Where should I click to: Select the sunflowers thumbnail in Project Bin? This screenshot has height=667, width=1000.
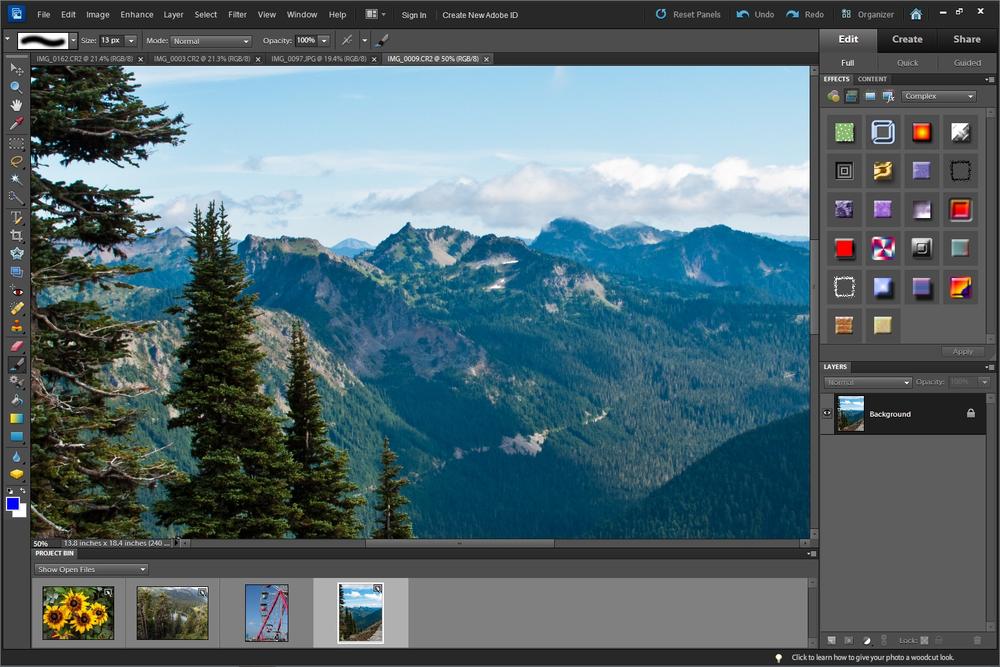(78, 613)
